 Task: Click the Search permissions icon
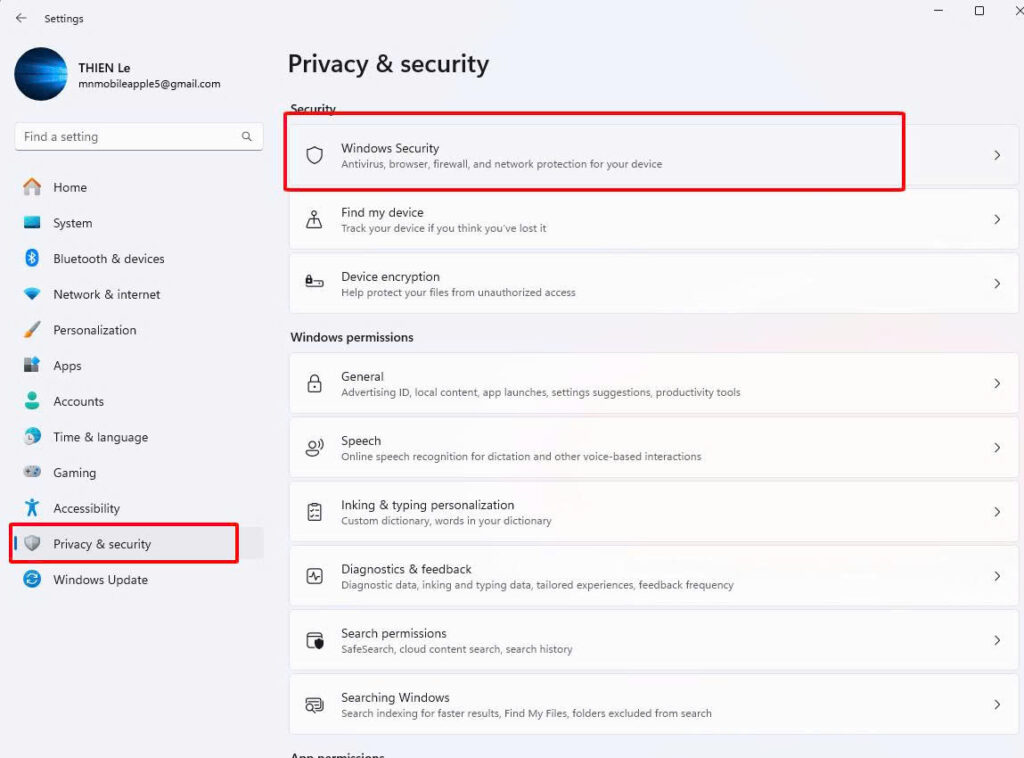315,640
